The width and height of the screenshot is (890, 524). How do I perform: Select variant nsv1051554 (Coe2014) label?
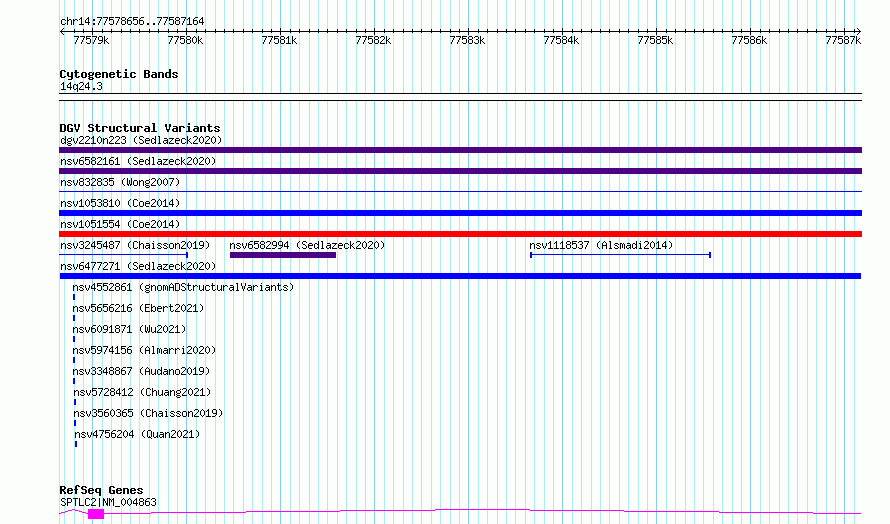pyautogui.click(x=120, y=224)
